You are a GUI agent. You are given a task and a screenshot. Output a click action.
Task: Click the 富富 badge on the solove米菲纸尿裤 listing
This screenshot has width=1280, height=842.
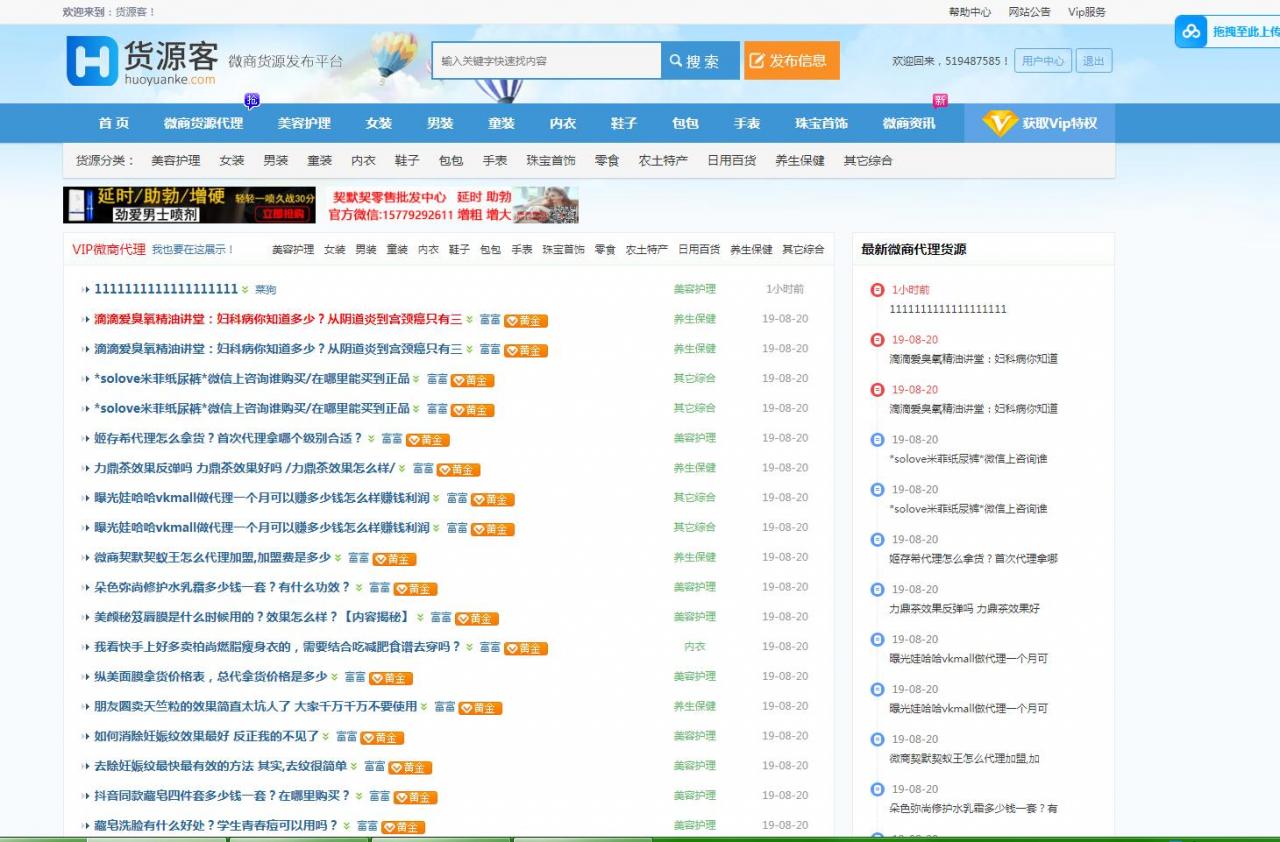coord(437,379)
